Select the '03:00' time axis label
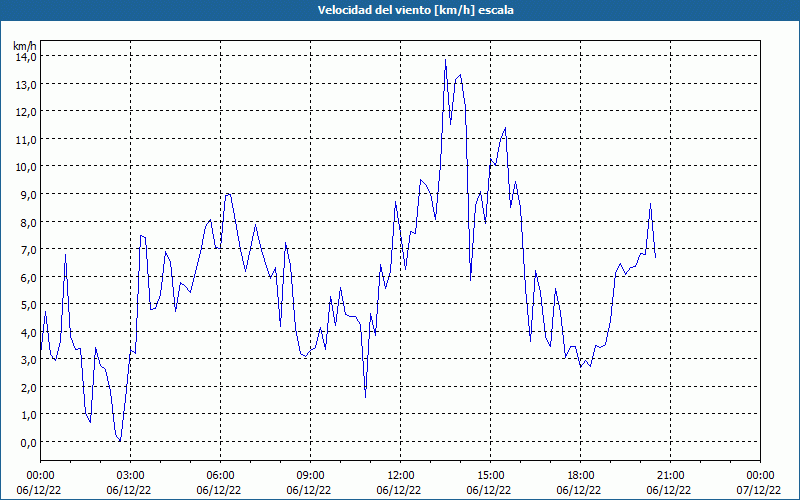The image size is (800, 500). point(130,476)
